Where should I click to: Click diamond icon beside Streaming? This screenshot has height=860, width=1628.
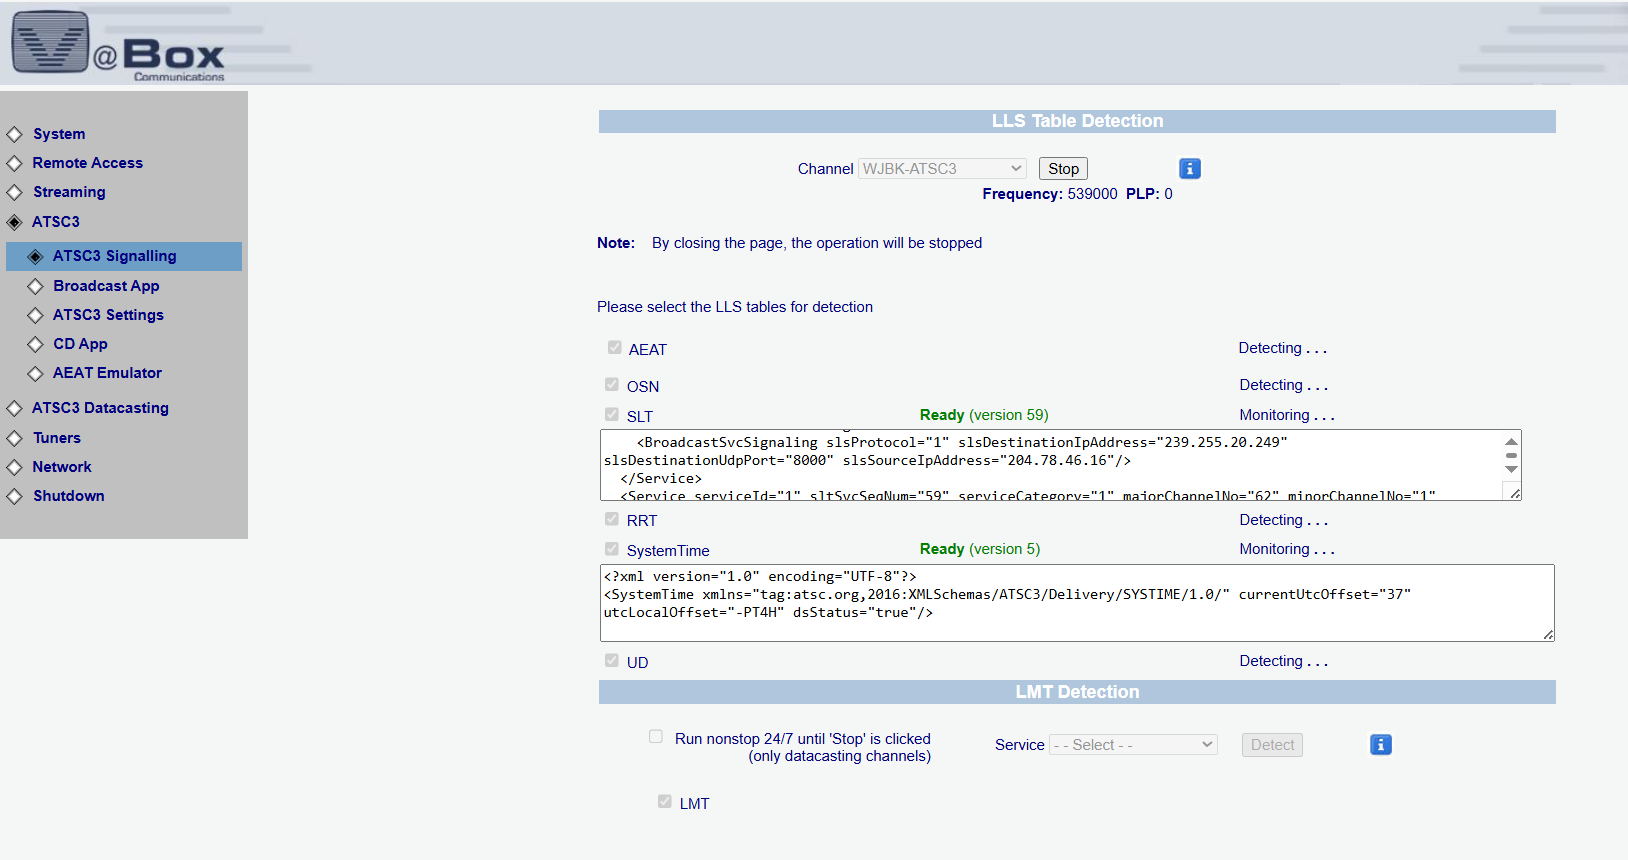[x=14, y=192]
